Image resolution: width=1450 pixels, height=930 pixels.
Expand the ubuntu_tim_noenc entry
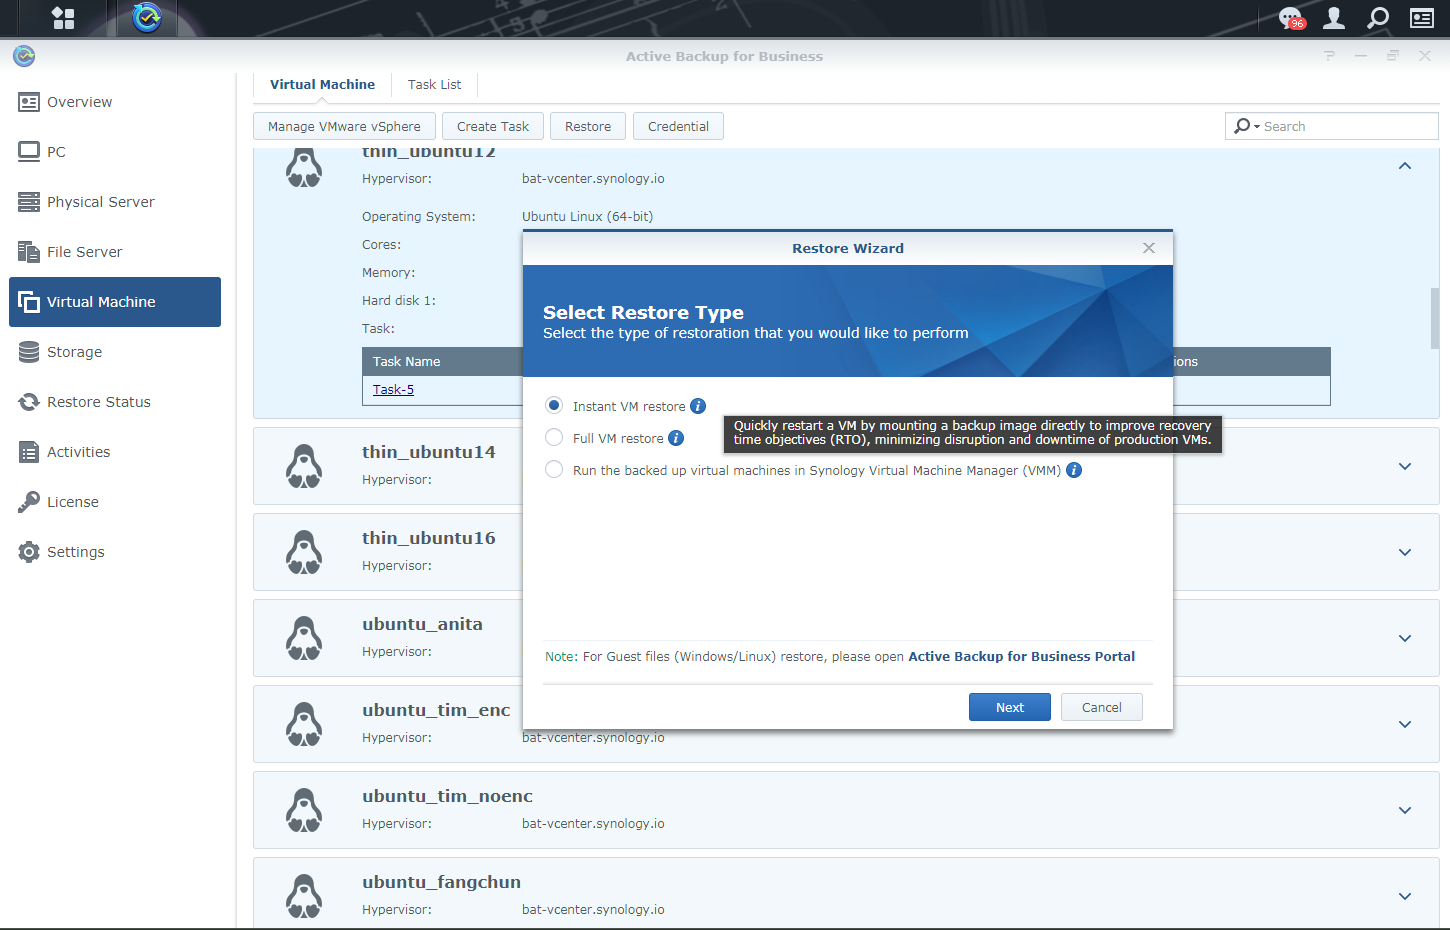tap(1404, 810)
